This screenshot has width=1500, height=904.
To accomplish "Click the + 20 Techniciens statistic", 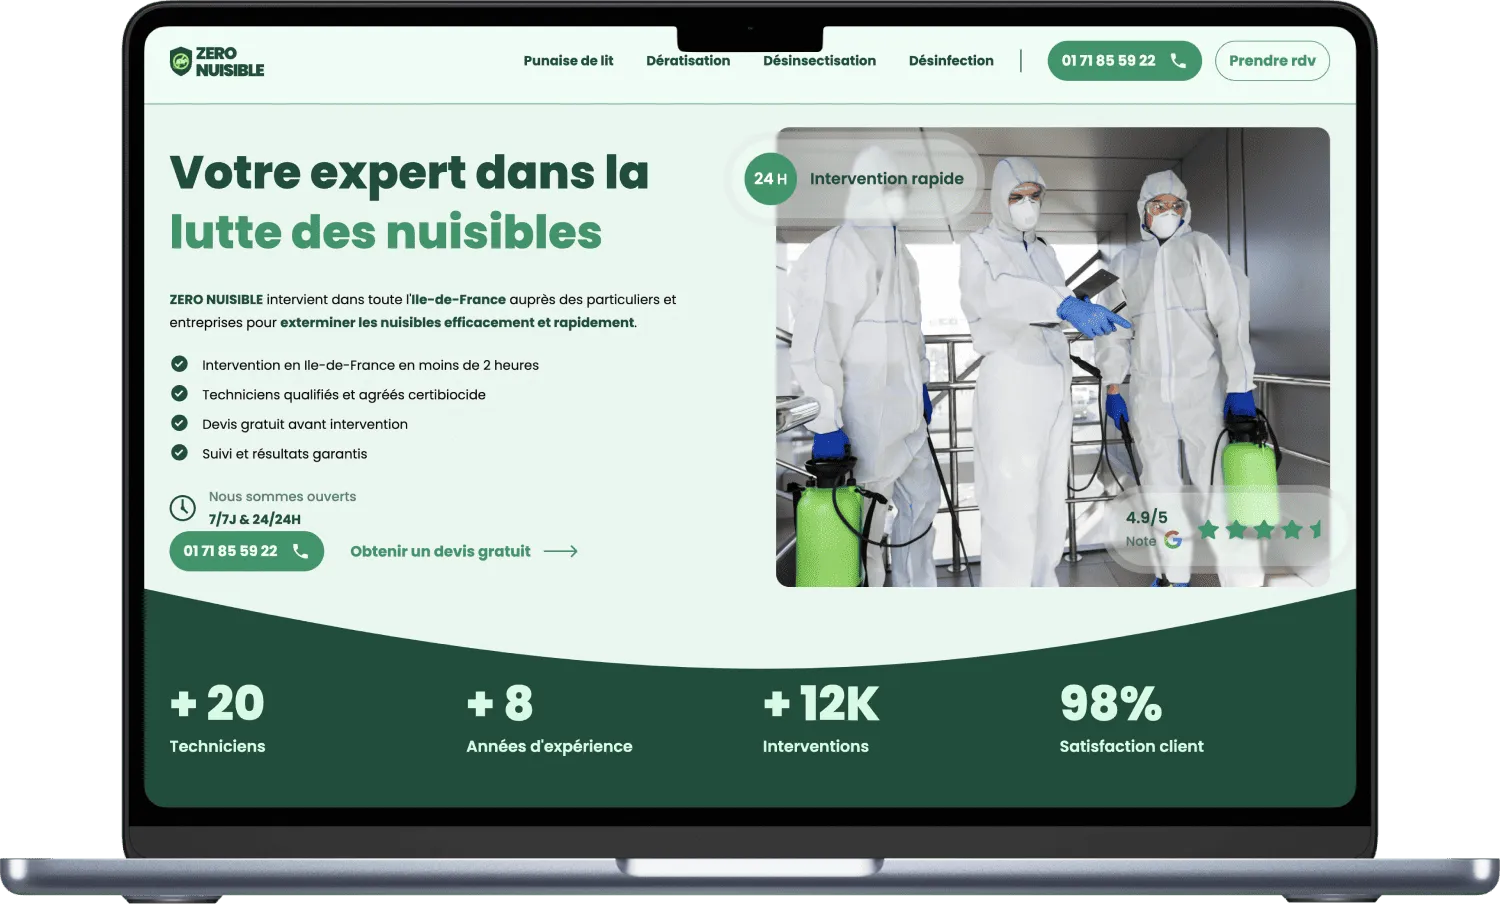I will point(217,718).
